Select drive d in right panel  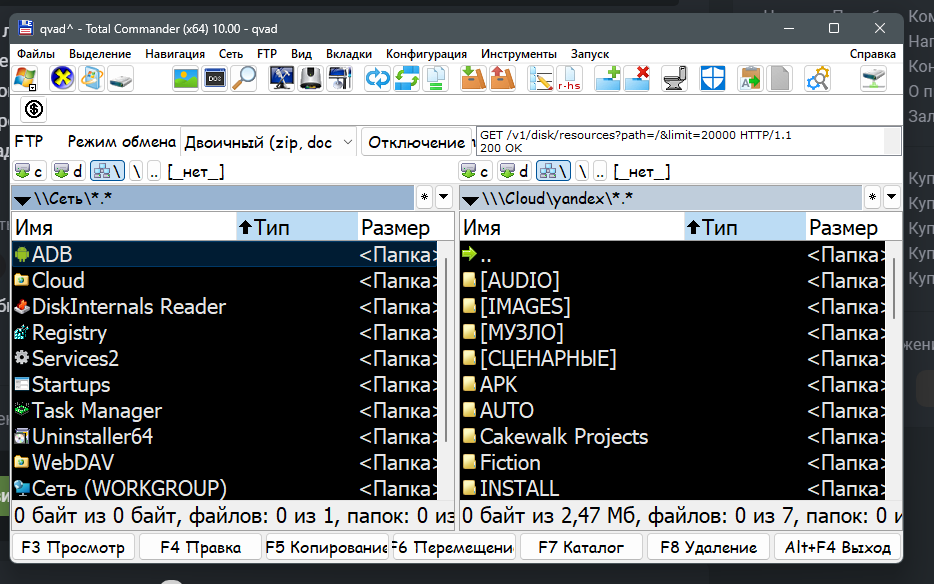point(514,172)
